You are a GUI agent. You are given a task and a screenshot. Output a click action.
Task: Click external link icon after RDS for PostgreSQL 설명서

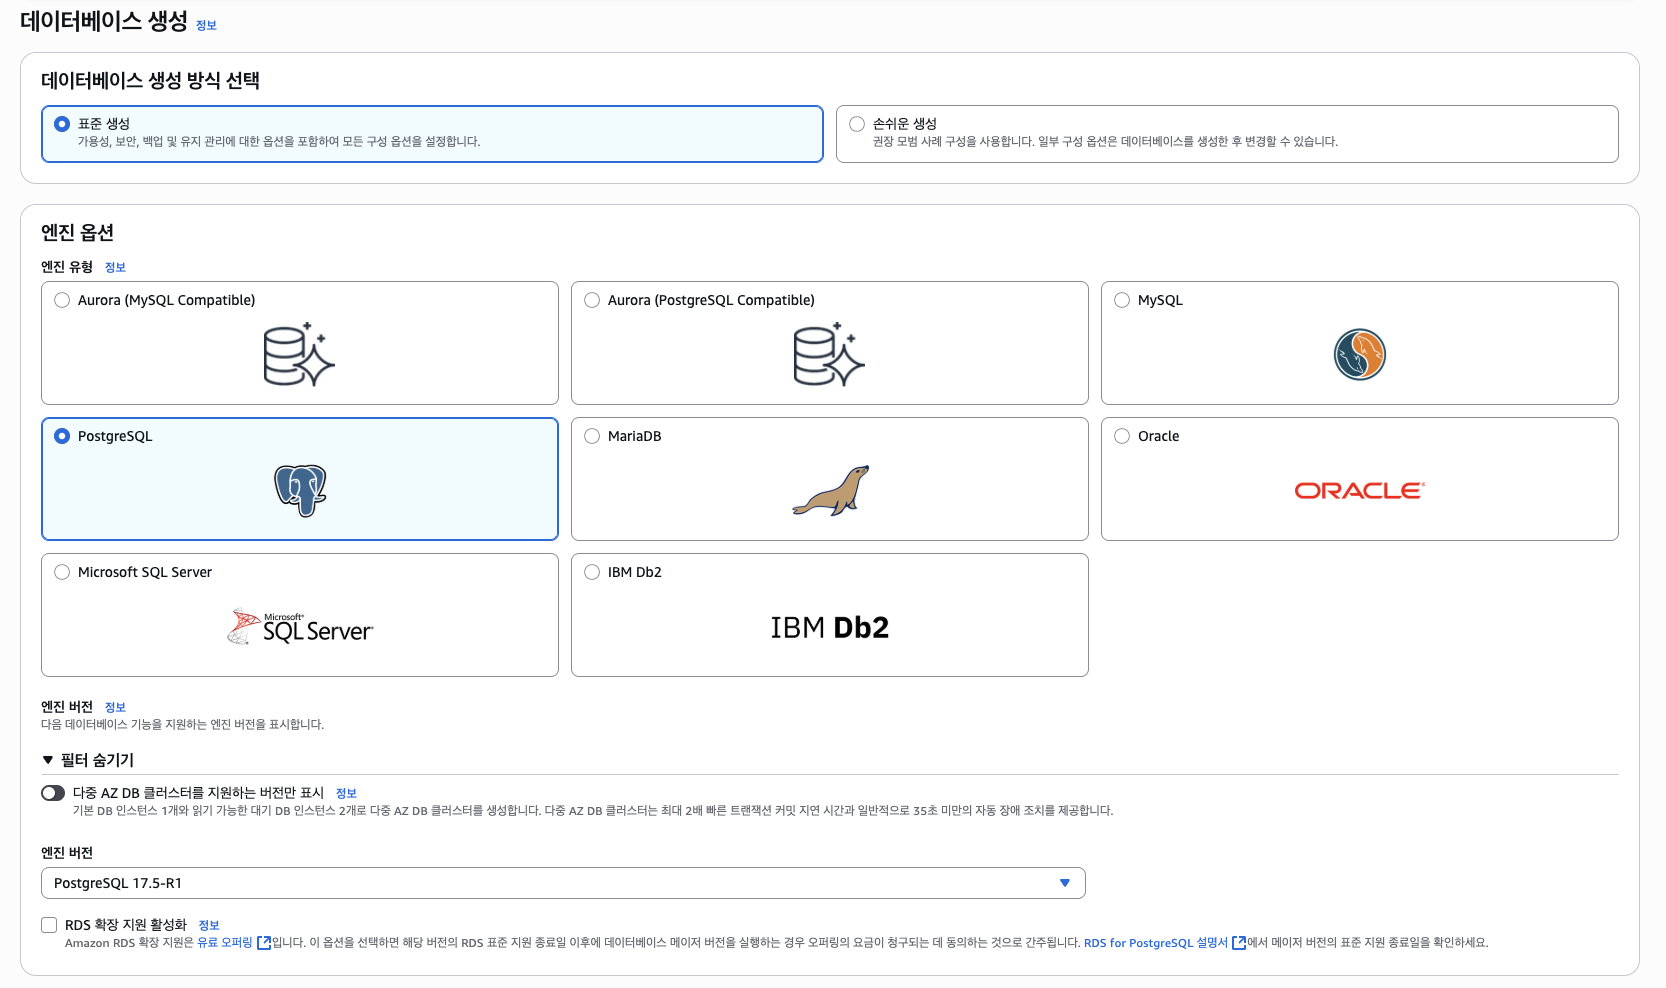(1239, 942)
